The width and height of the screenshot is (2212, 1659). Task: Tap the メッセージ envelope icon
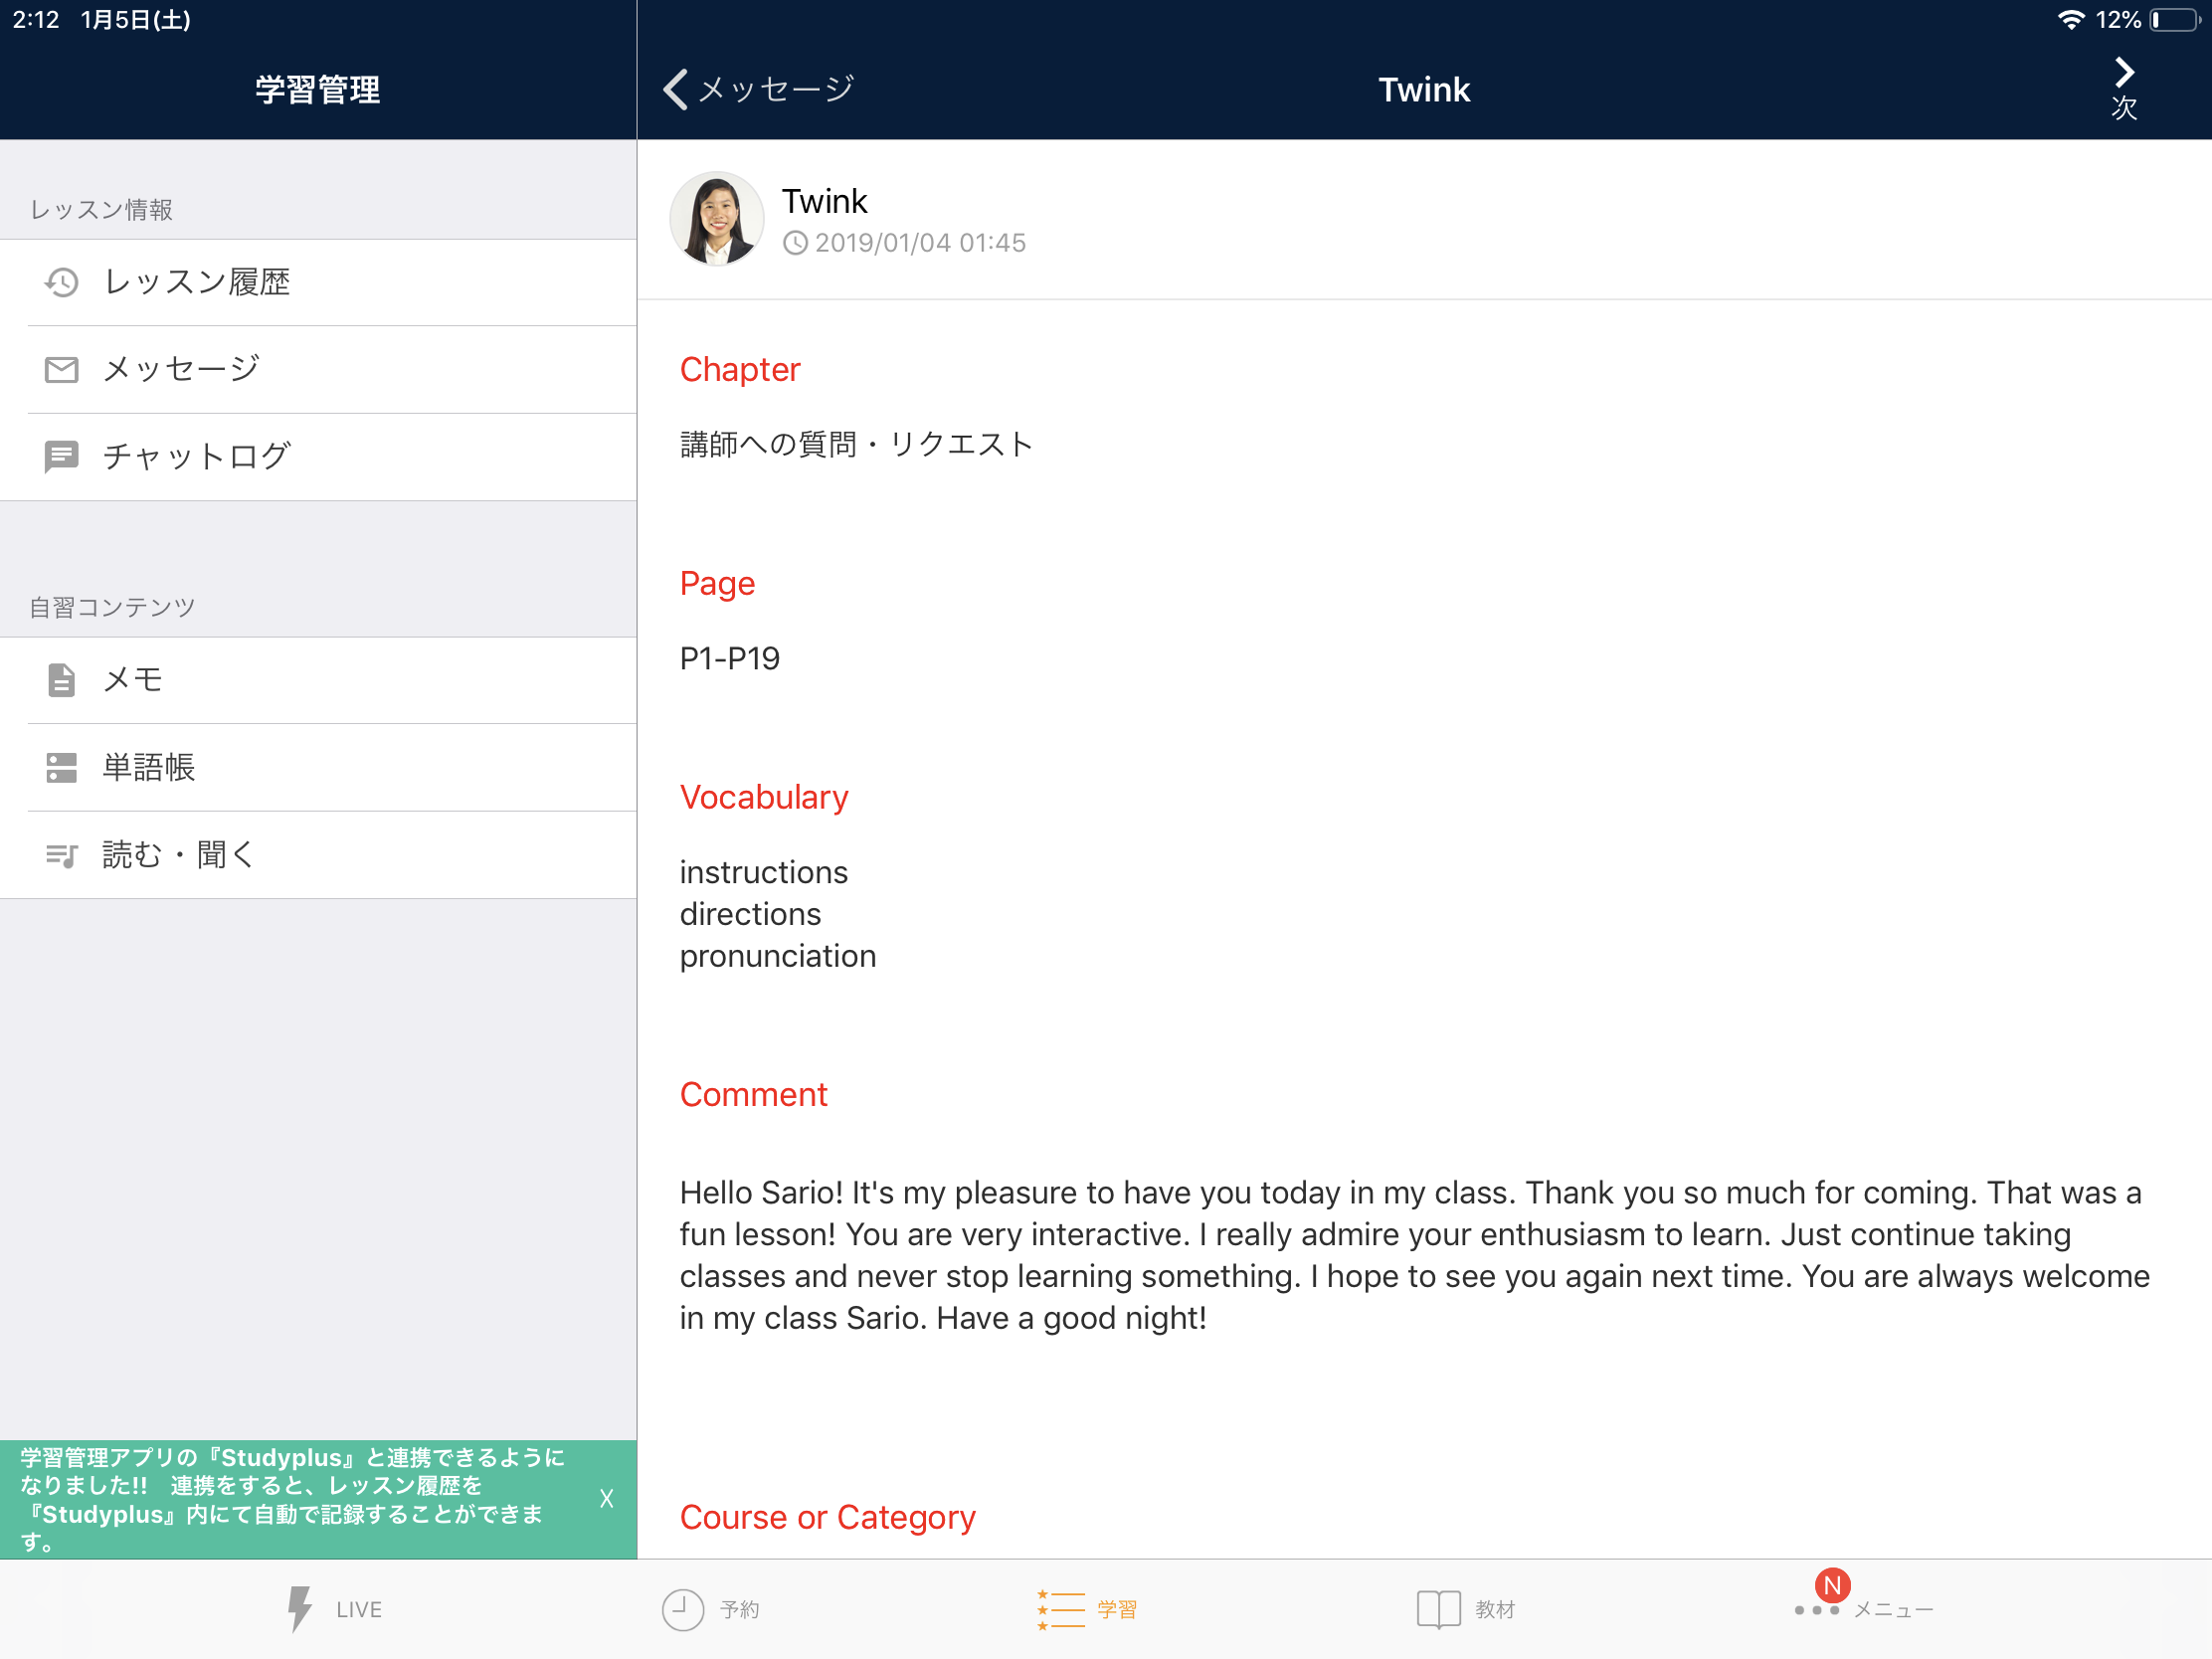click(61, 370)
